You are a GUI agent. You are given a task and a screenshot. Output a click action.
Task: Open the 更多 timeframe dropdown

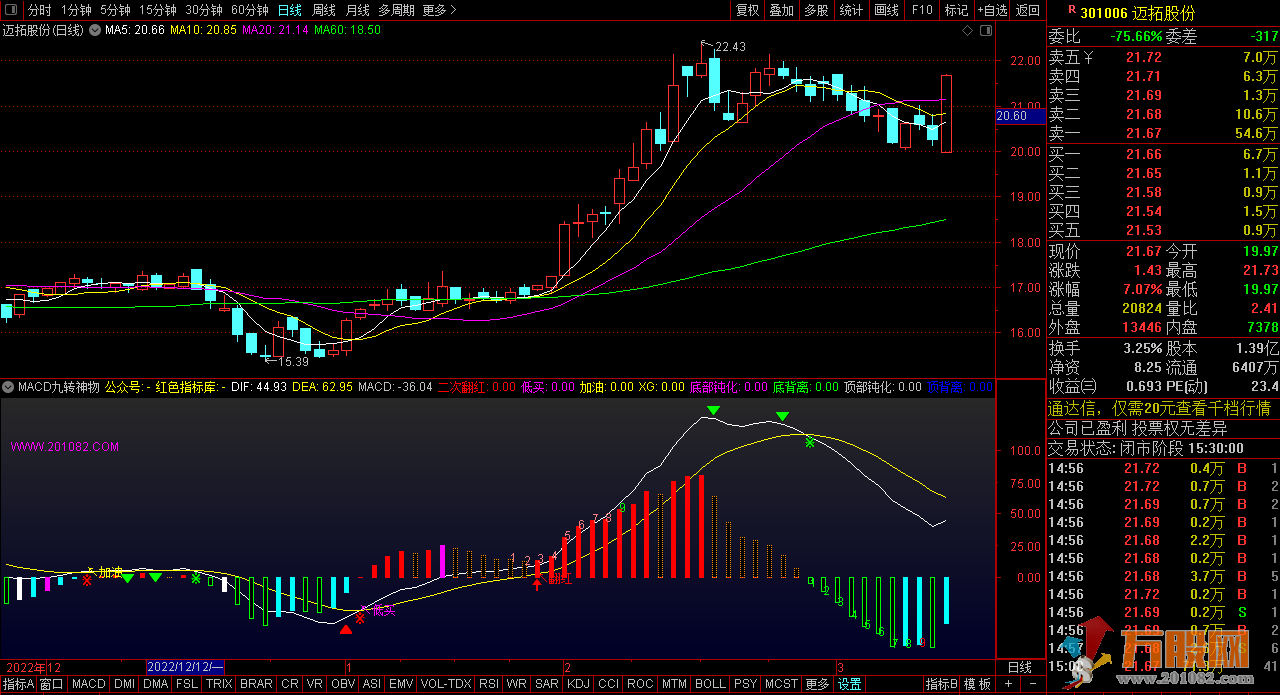(x=439, y=10)
